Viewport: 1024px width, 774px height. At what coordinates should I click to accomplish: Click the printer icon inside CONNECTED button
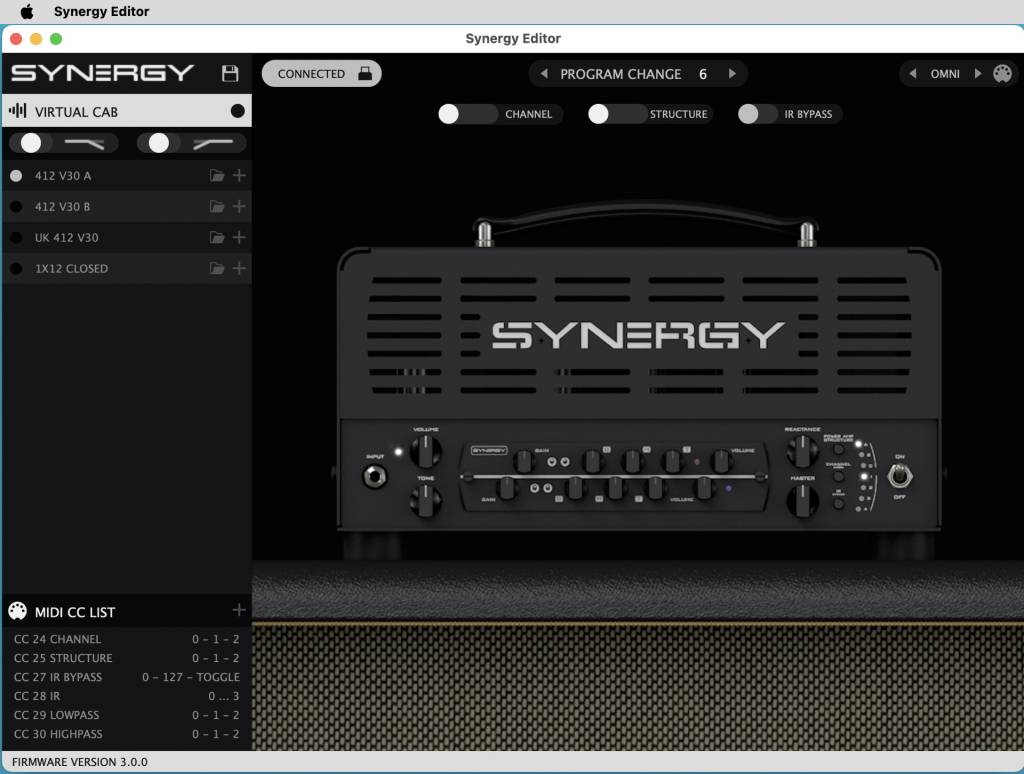click(x=364, y=73)
